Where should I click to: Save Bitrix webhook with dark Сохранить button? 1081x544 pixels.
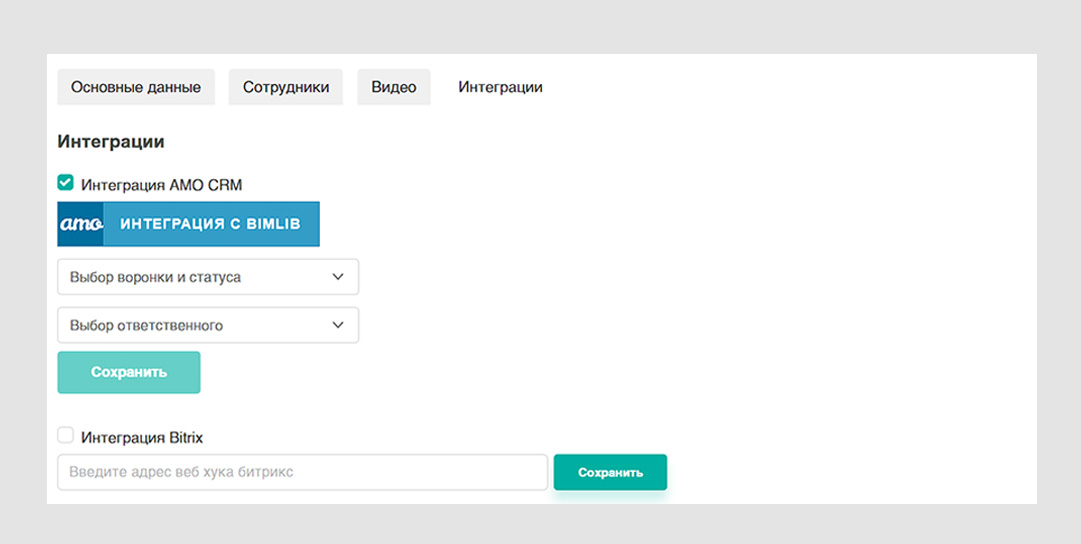(x=610, y=472)
